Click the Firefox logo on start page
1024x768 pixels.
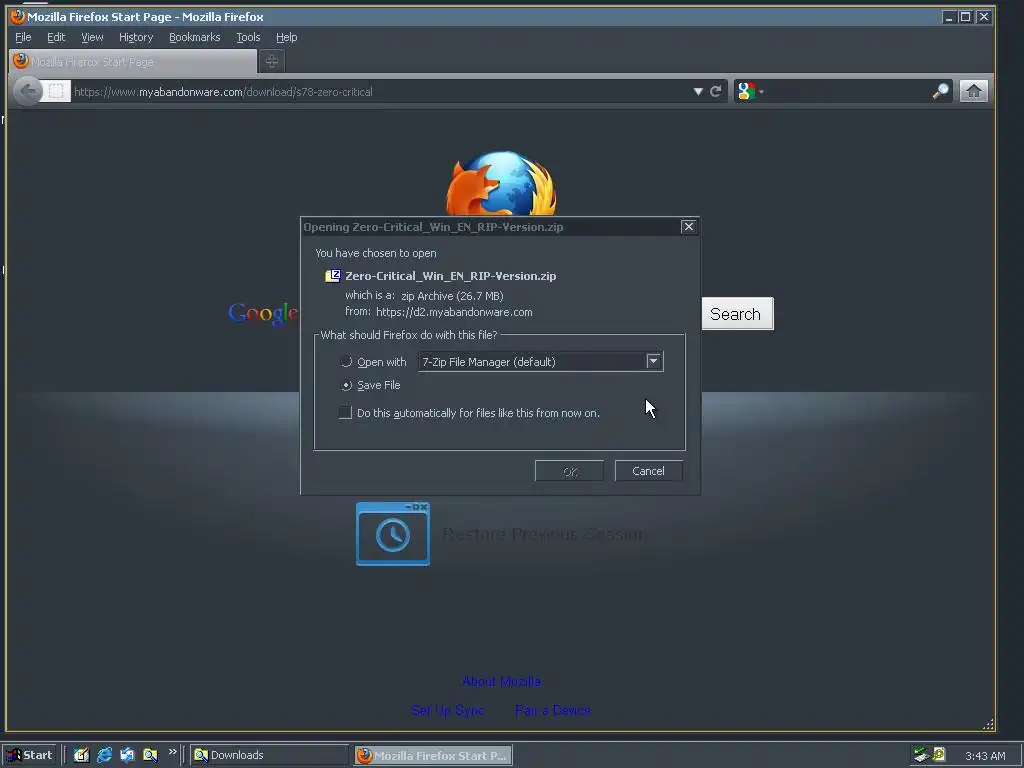pos(501,184)
